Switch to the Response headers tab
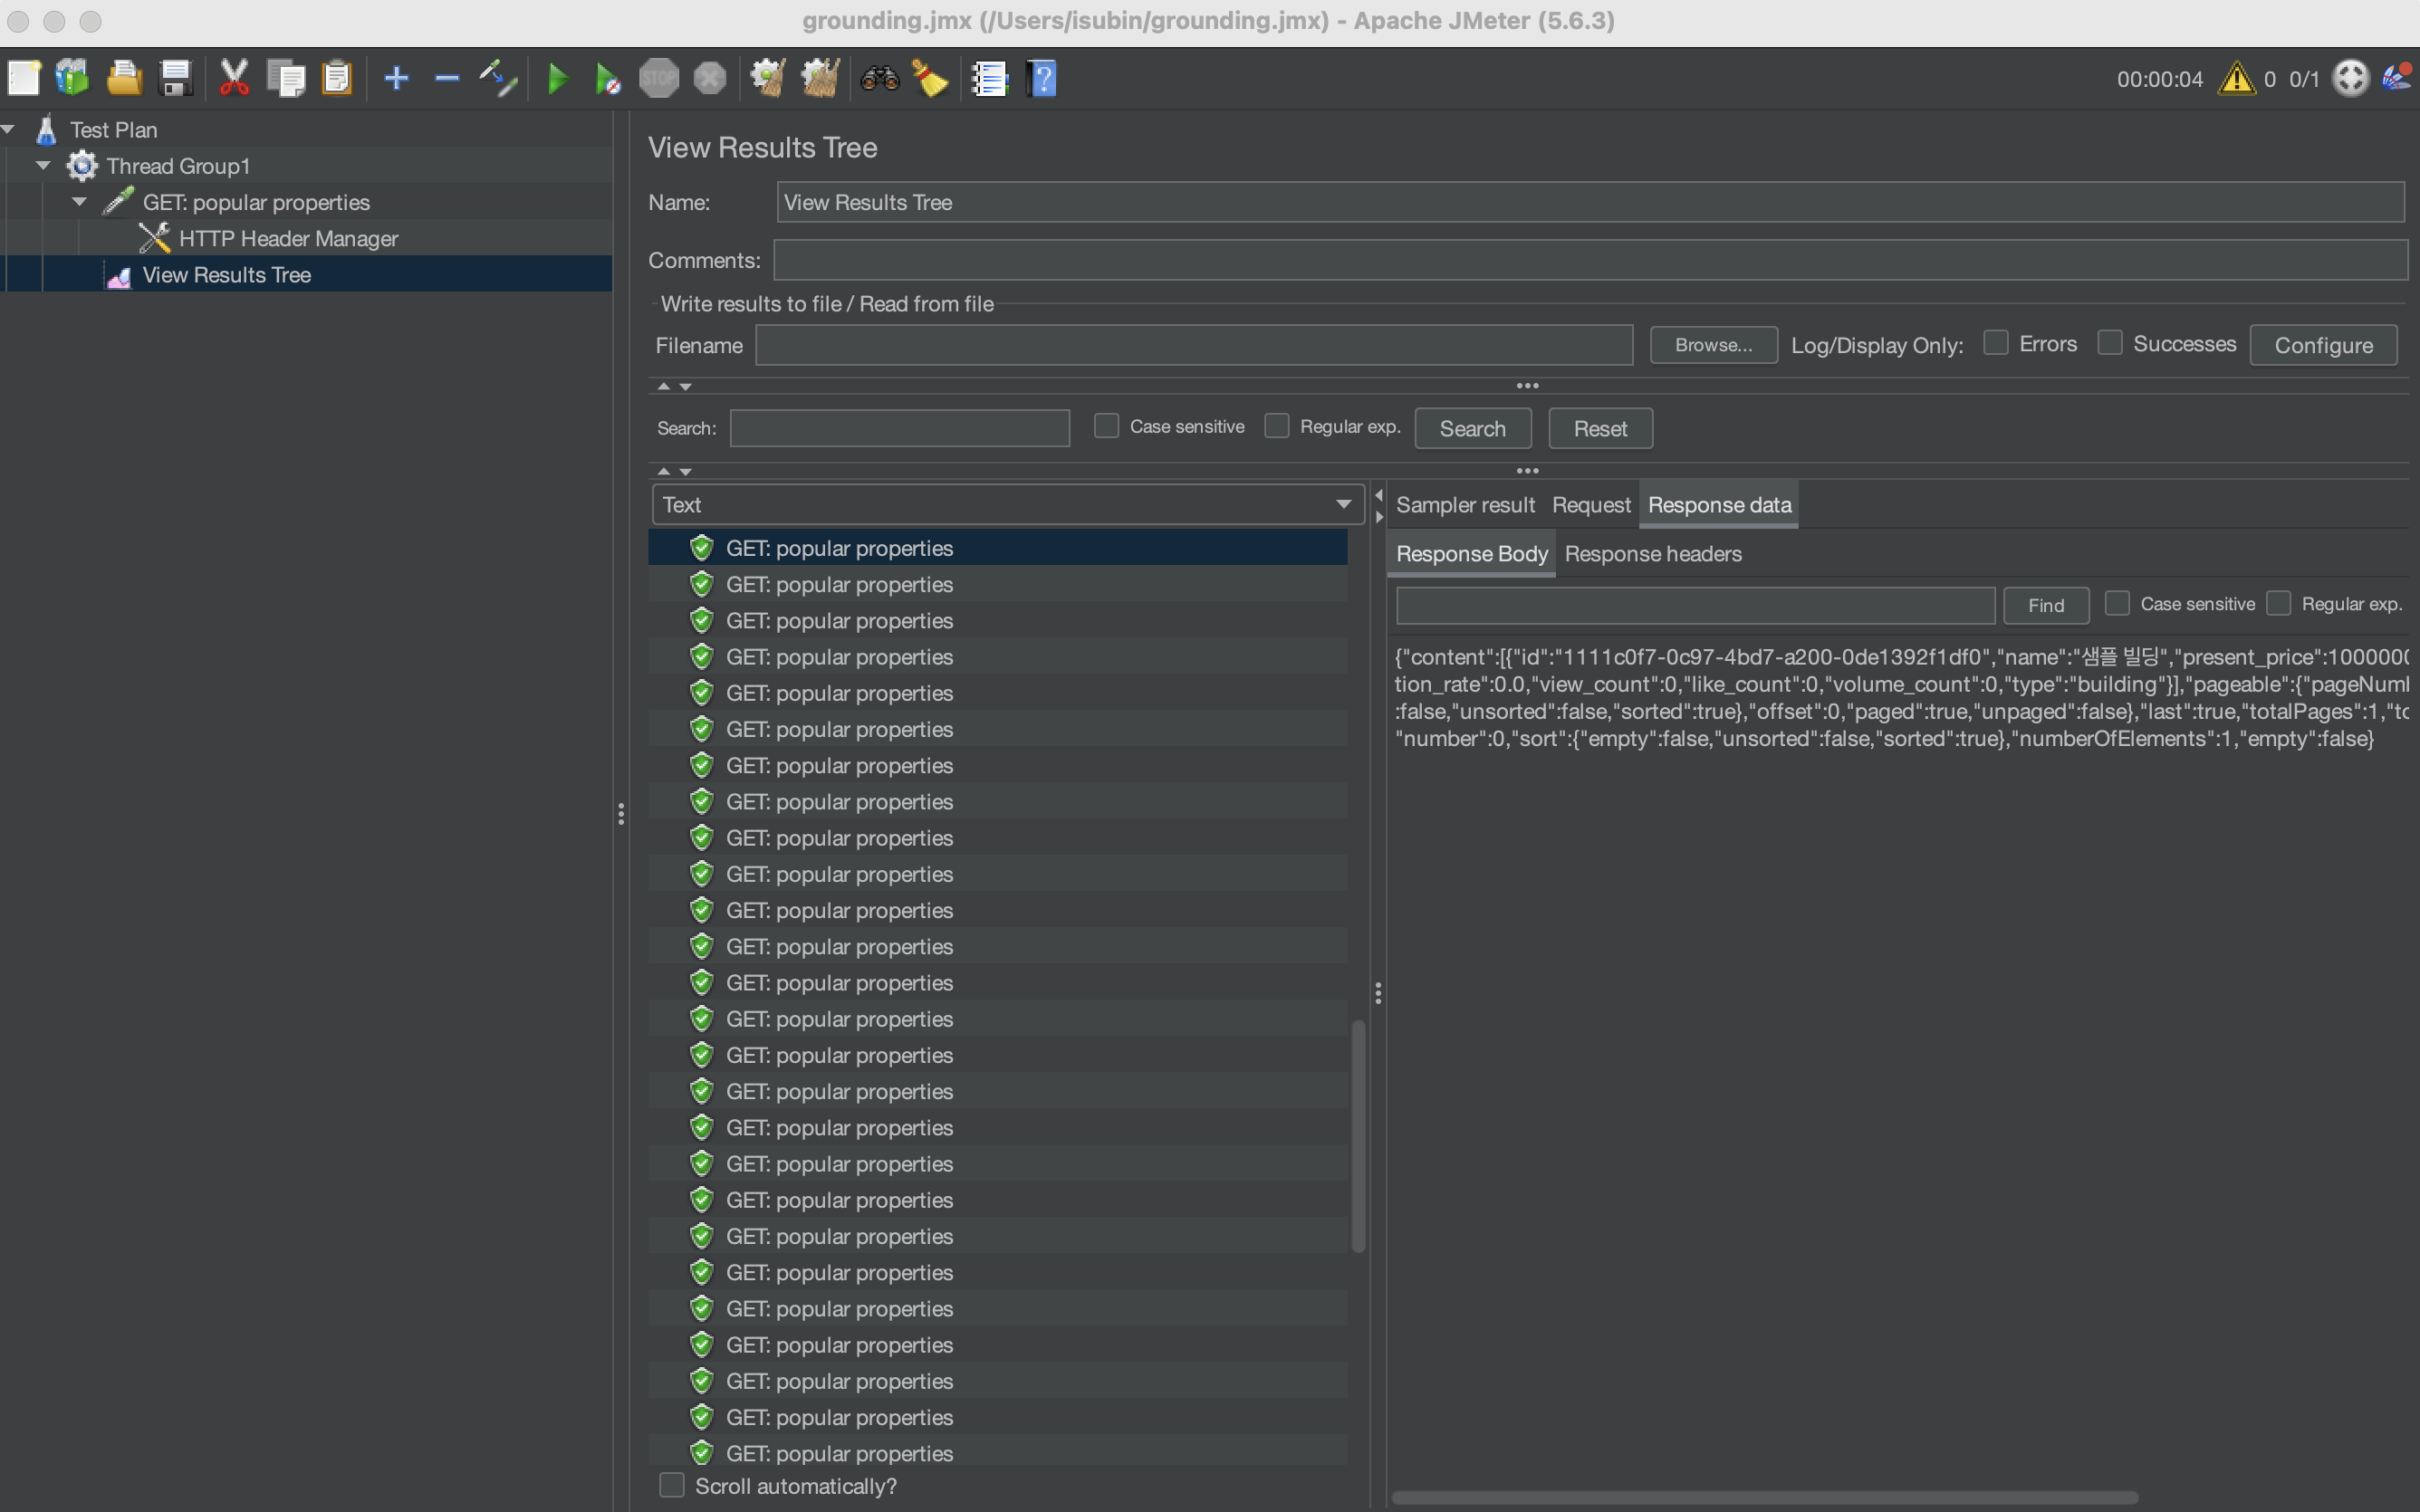The image size is (2420, 1512). pyautogui.click(x=1652, y=554)
